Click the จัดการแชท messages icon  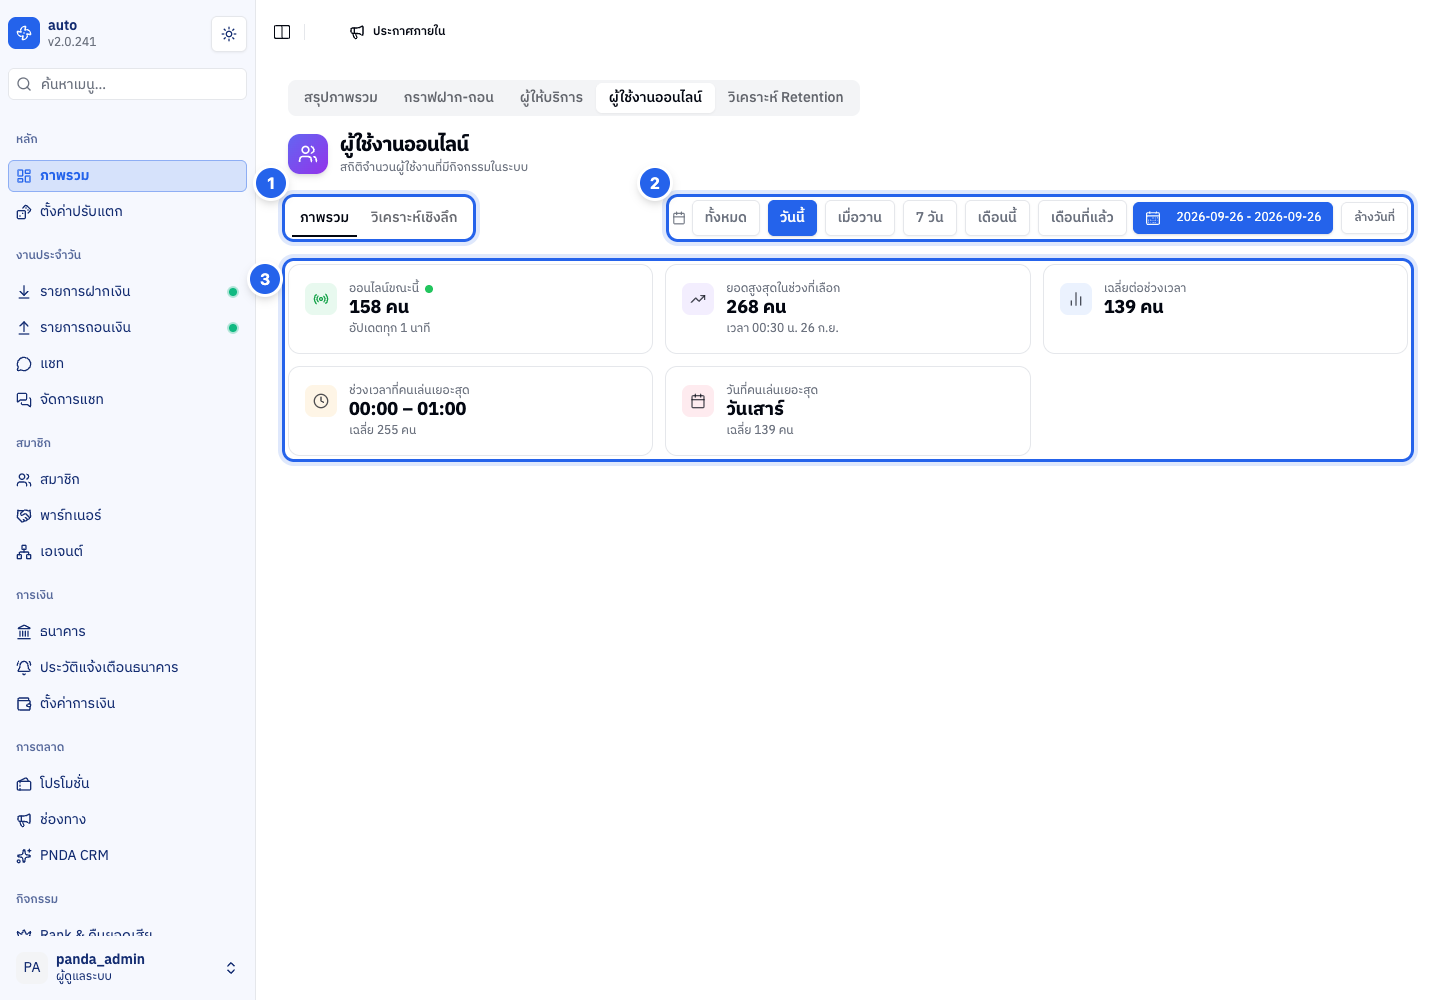pyautogui.click(x=24, y=400)
